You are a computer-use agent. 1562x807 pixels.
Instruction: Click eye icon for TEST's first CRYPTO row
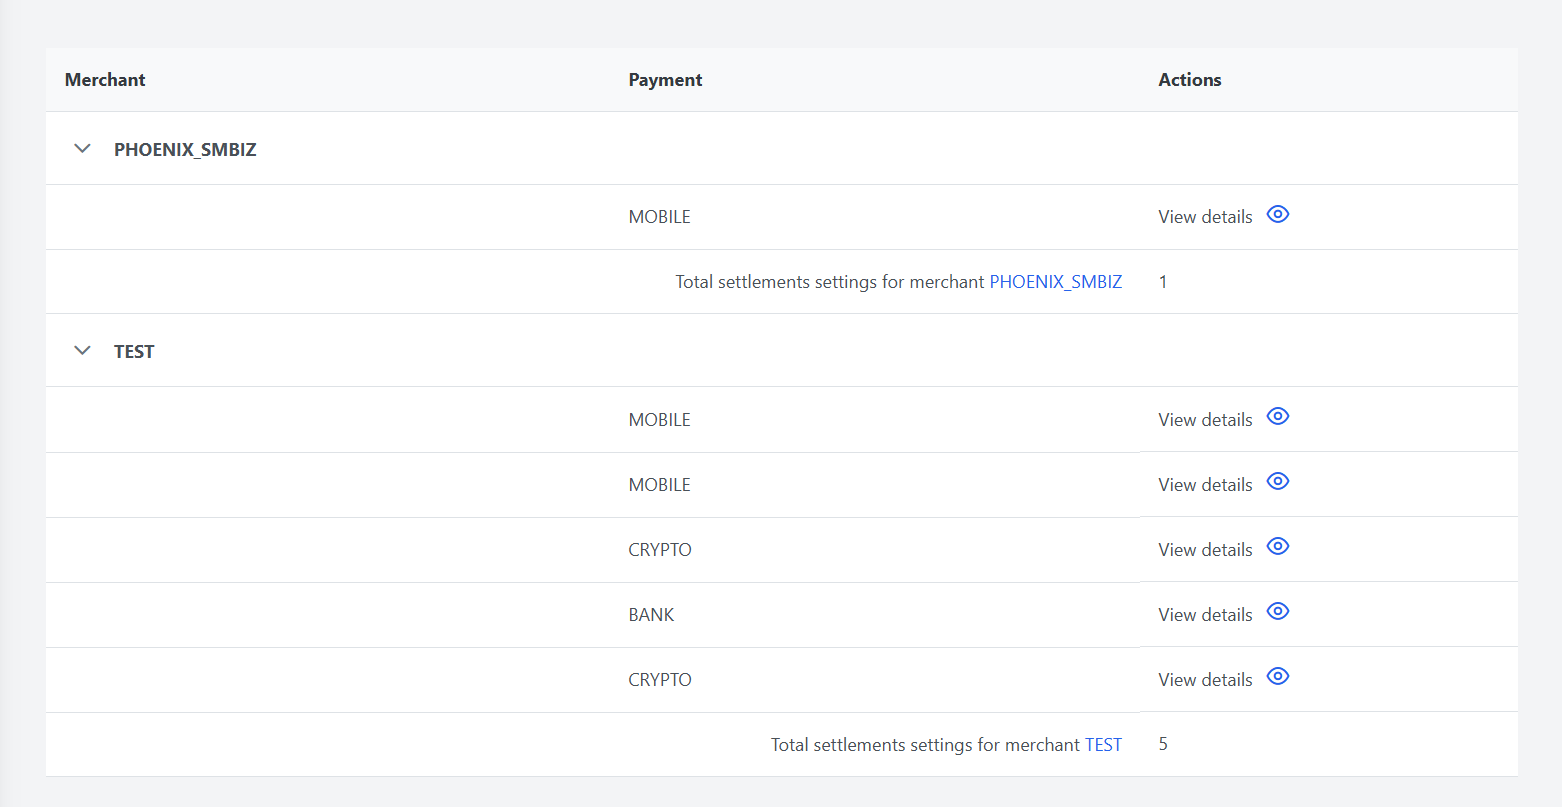tap(1277, 547)
